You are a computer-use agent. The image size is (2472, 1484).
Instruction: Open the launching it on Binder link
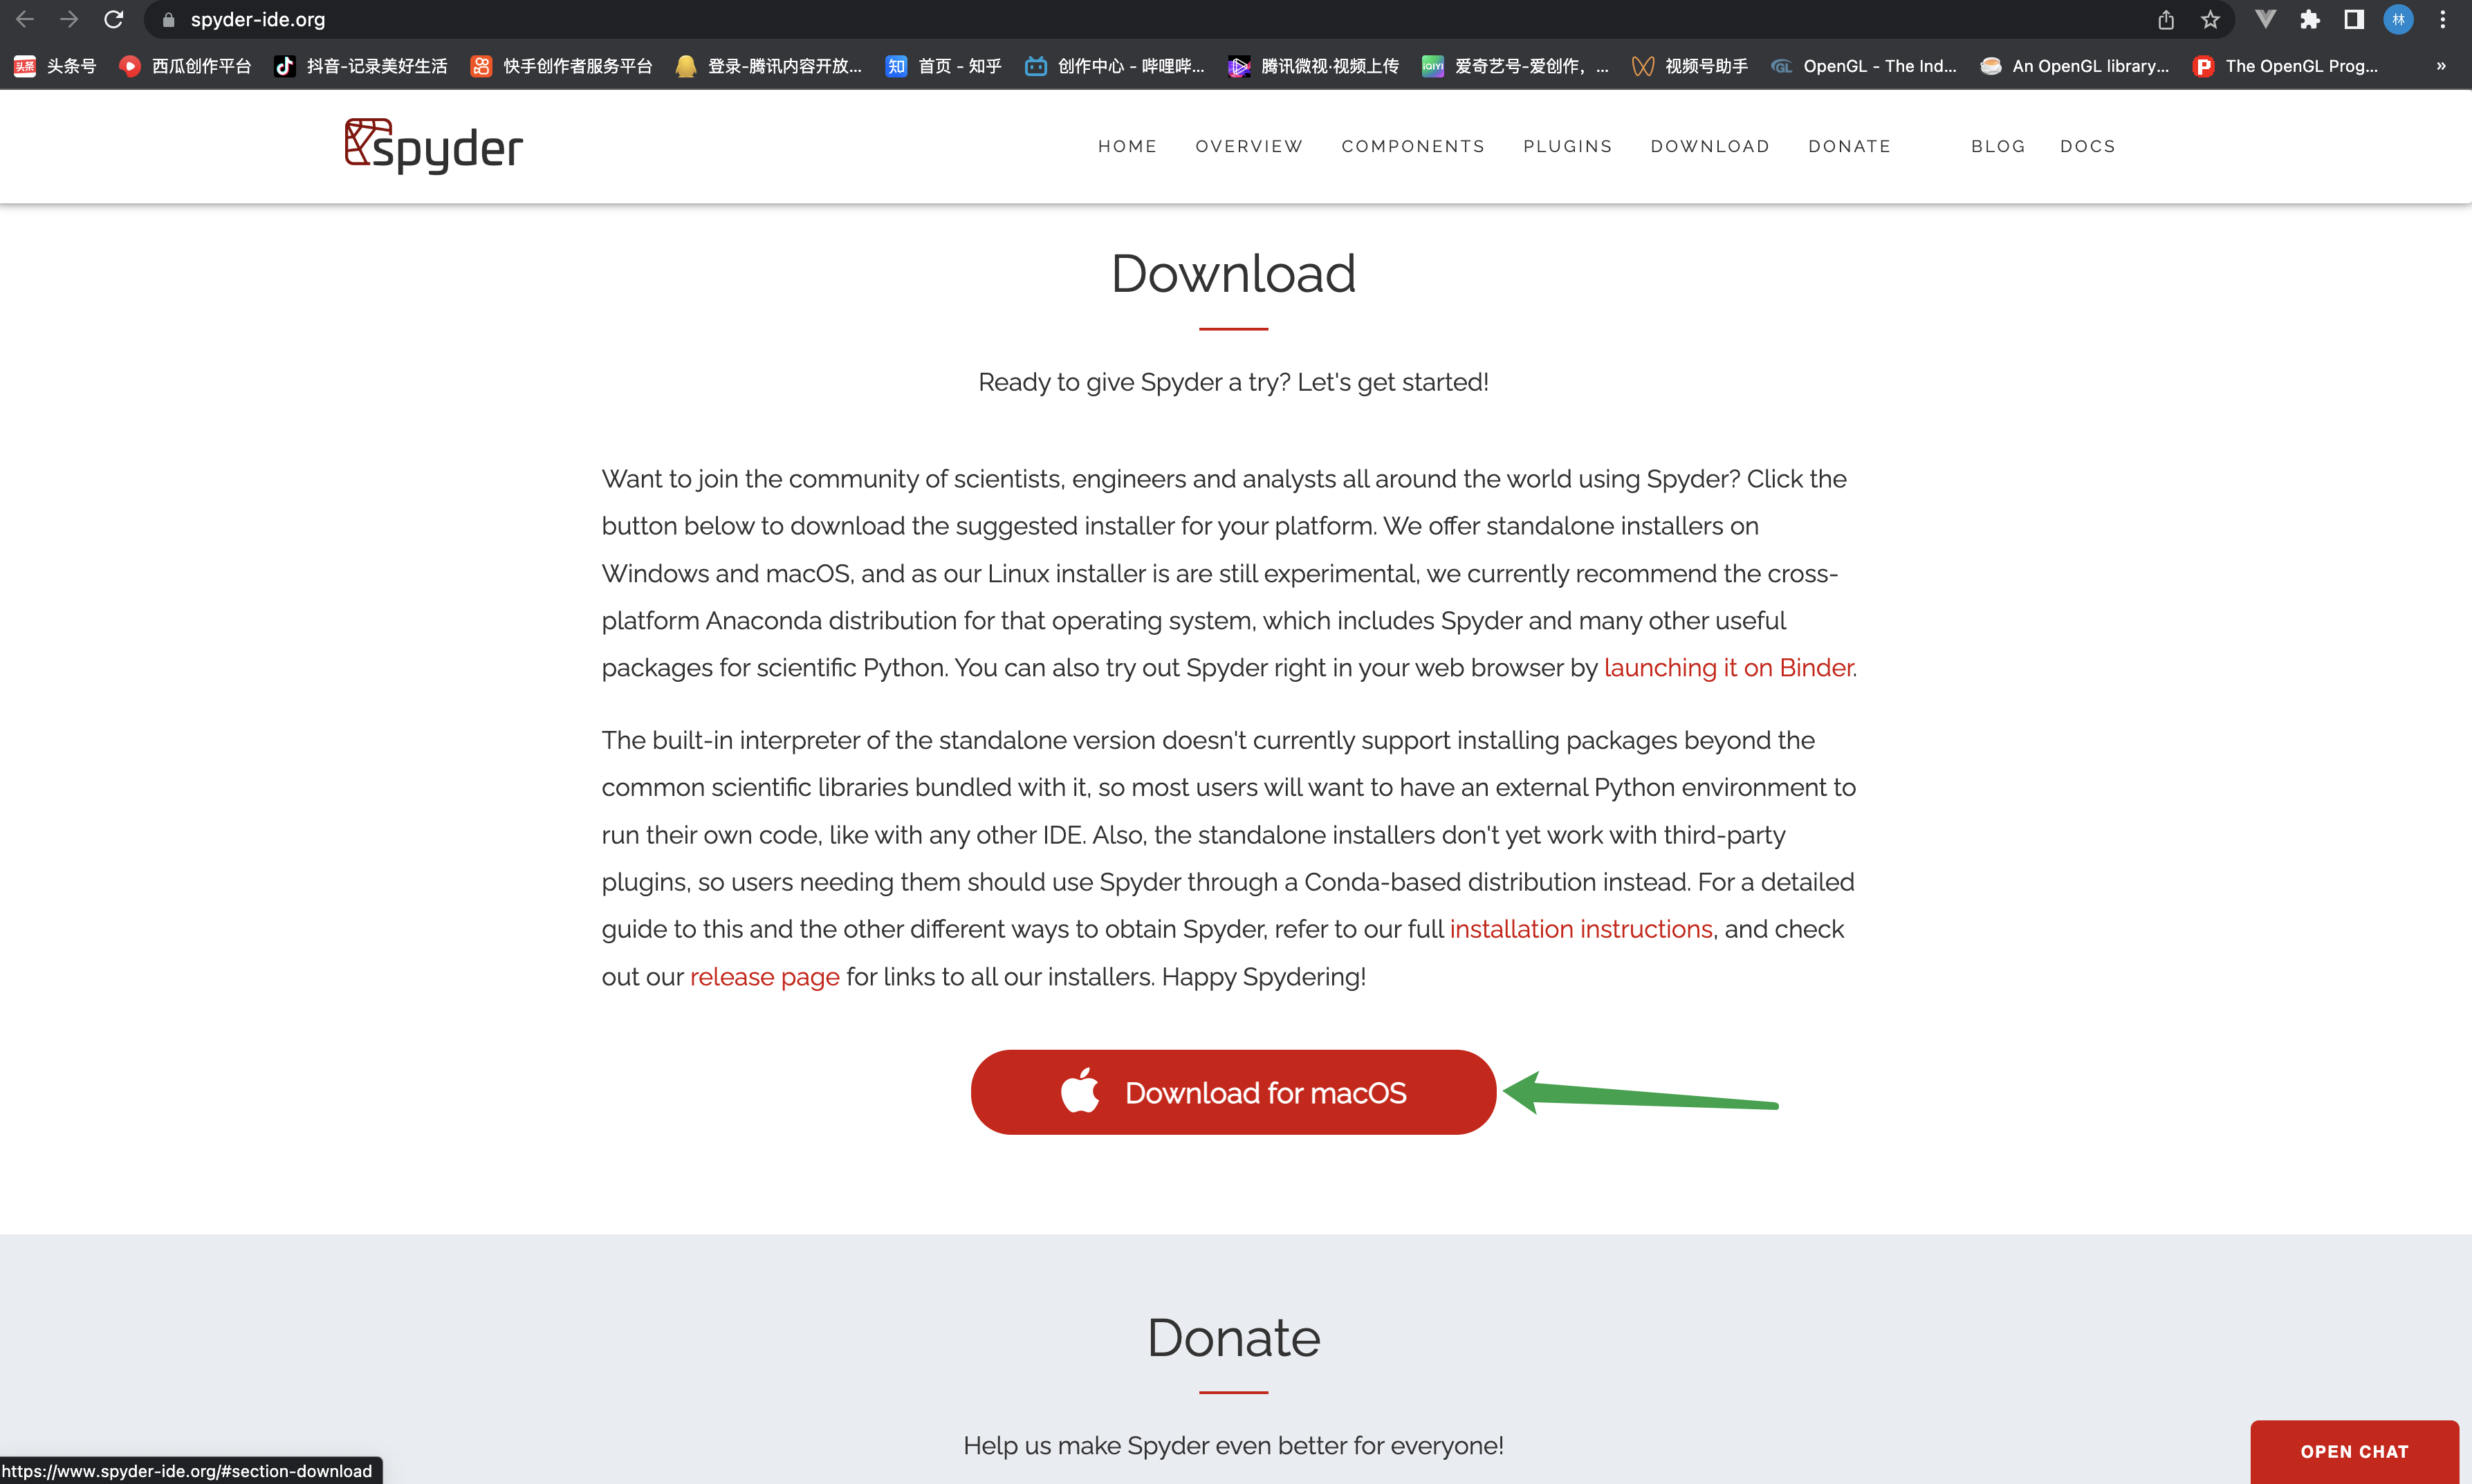[1729, 668]
